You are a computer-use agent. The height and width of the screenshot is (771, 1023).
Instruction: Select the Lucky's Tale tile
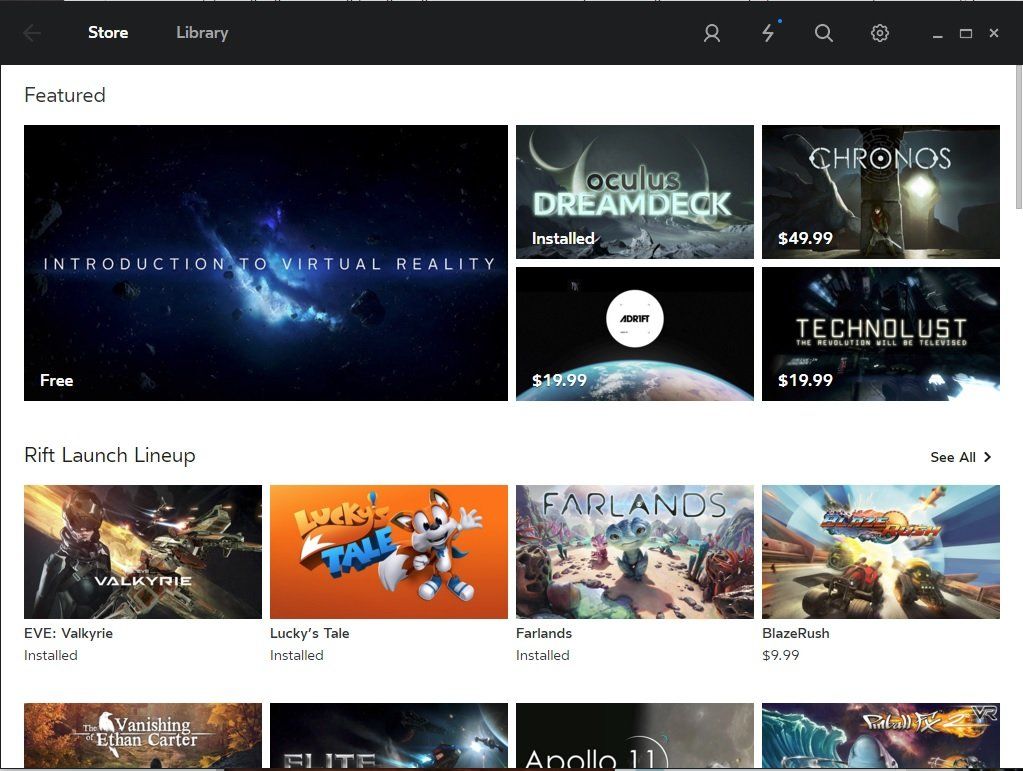[x=388, y=551]
